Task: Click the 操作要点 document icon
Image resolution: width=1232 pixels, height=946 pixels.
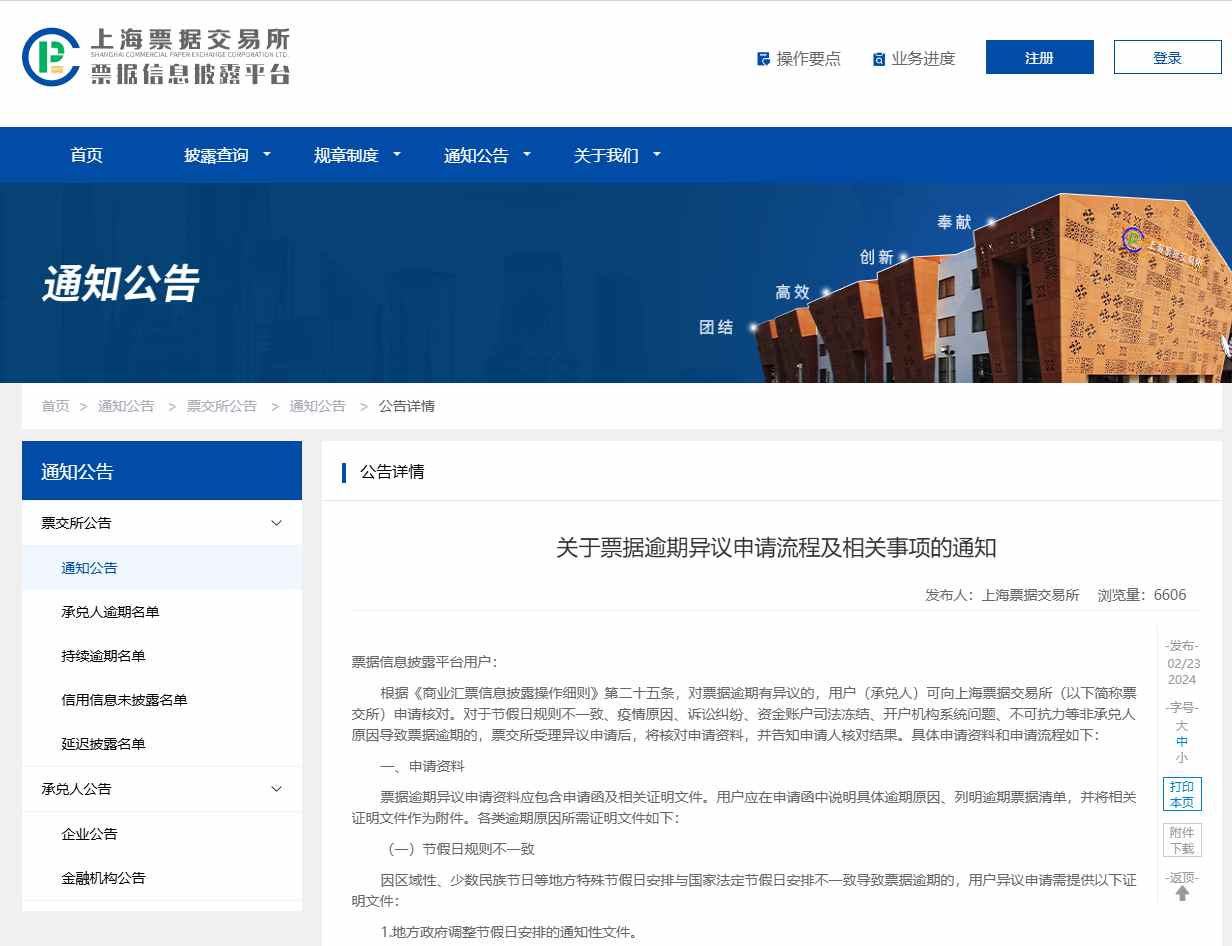Action: (763, 59)
